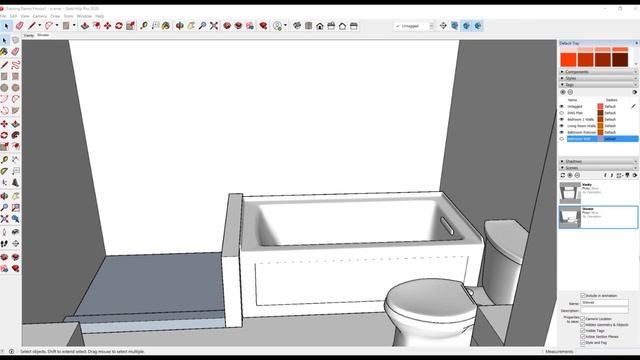
Task: Switch to the Vanity scene tab
Action: click(x=29, y=36)
